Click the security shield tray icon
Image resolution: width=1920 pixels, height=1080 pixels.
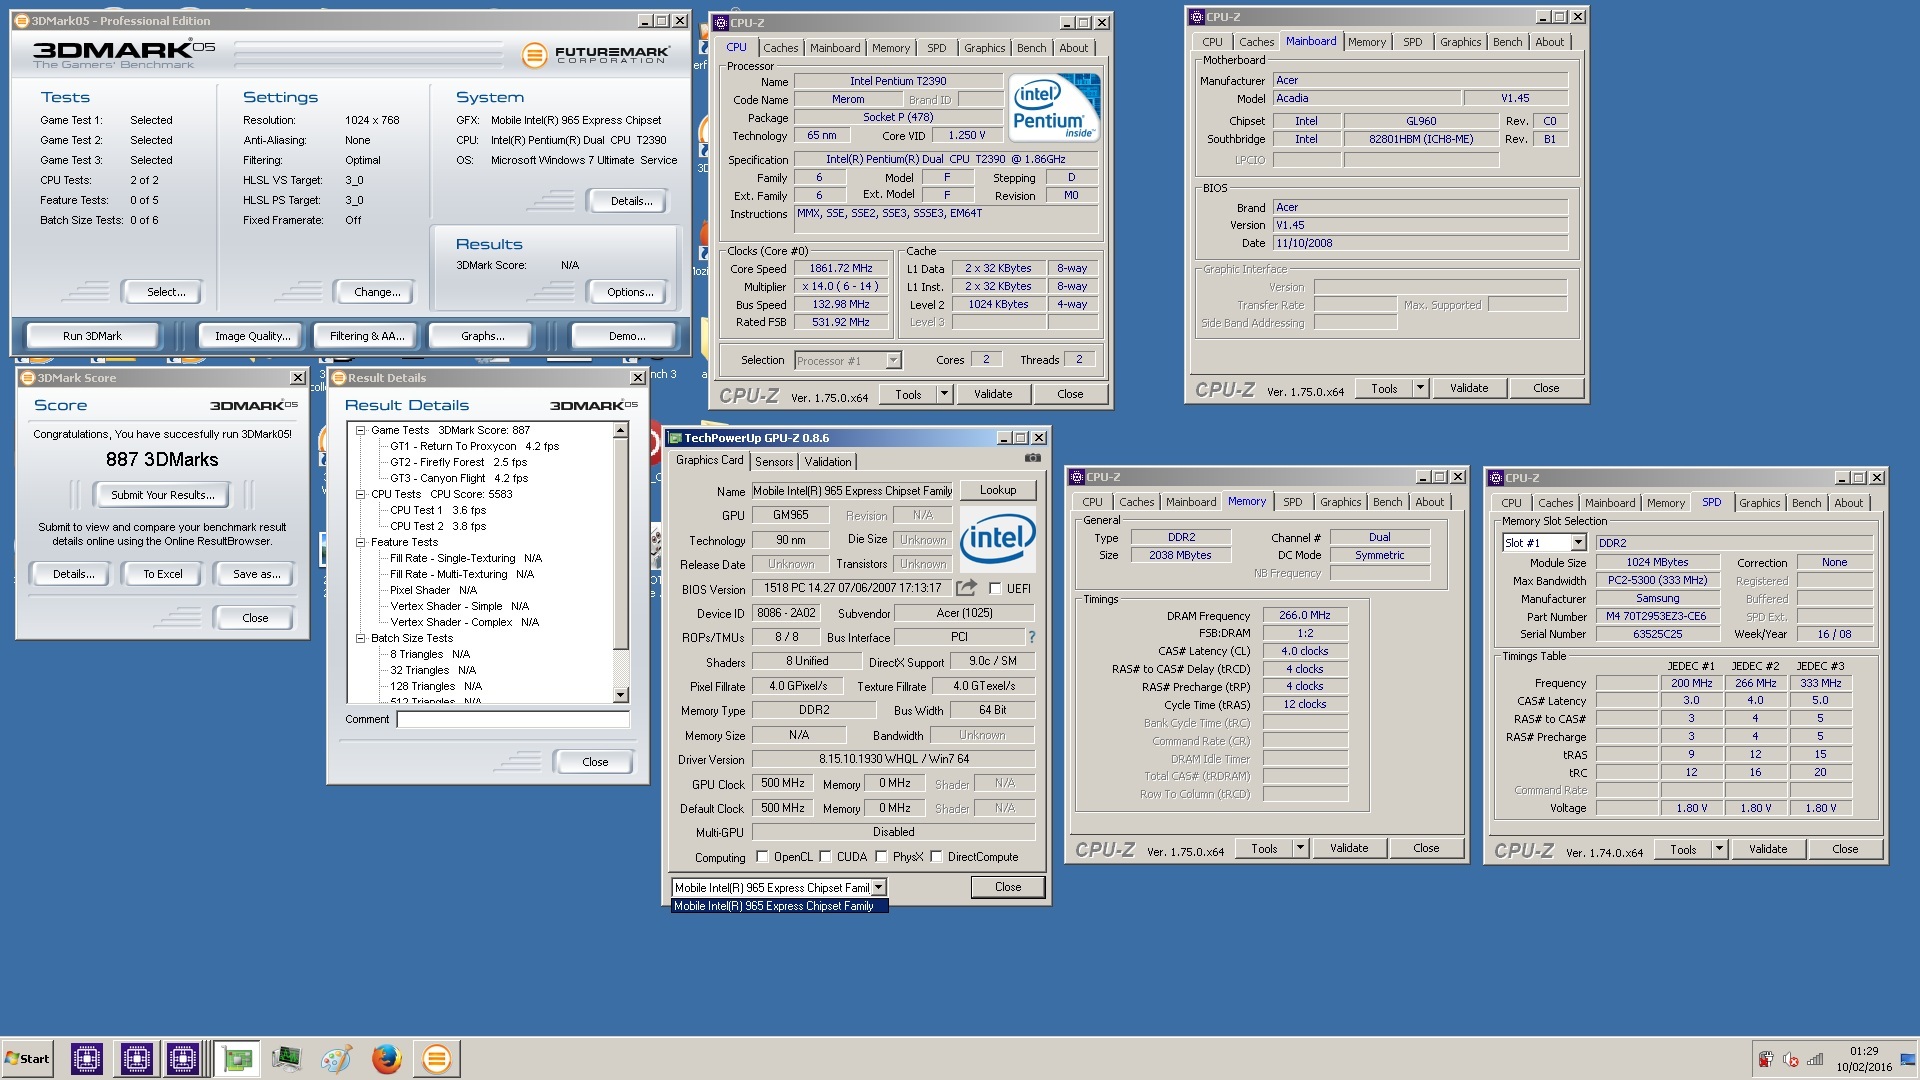pyautogui.click(x=1766, y=1060)
